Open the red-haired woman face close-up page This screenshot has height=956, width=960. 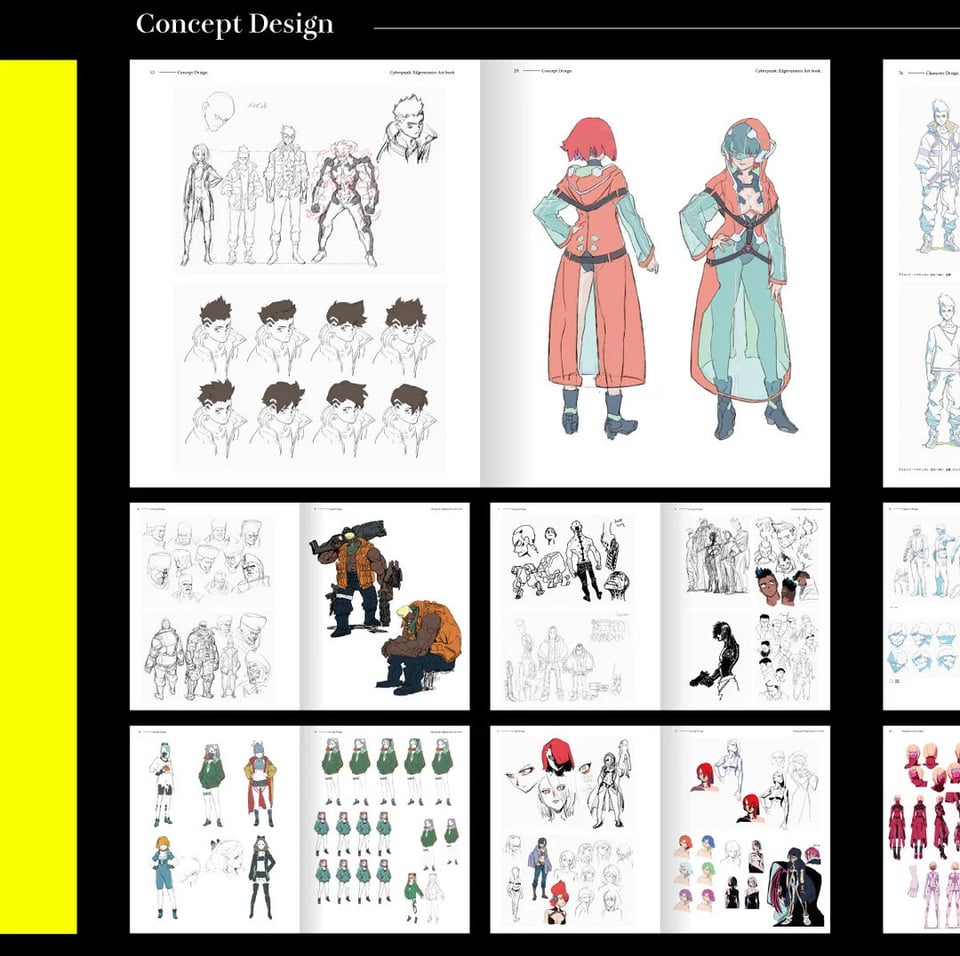[575, 829]
